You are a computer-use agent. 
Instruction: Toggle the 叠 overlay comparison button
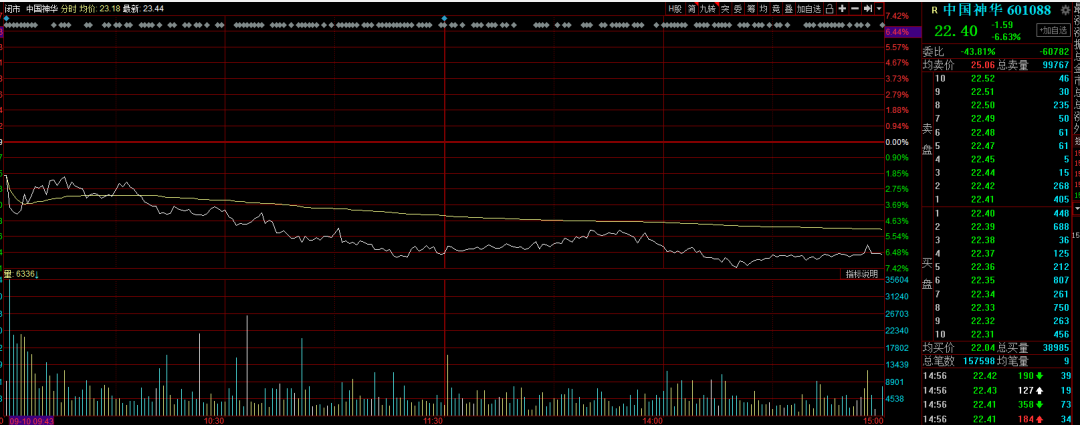(x=788, y=9)
